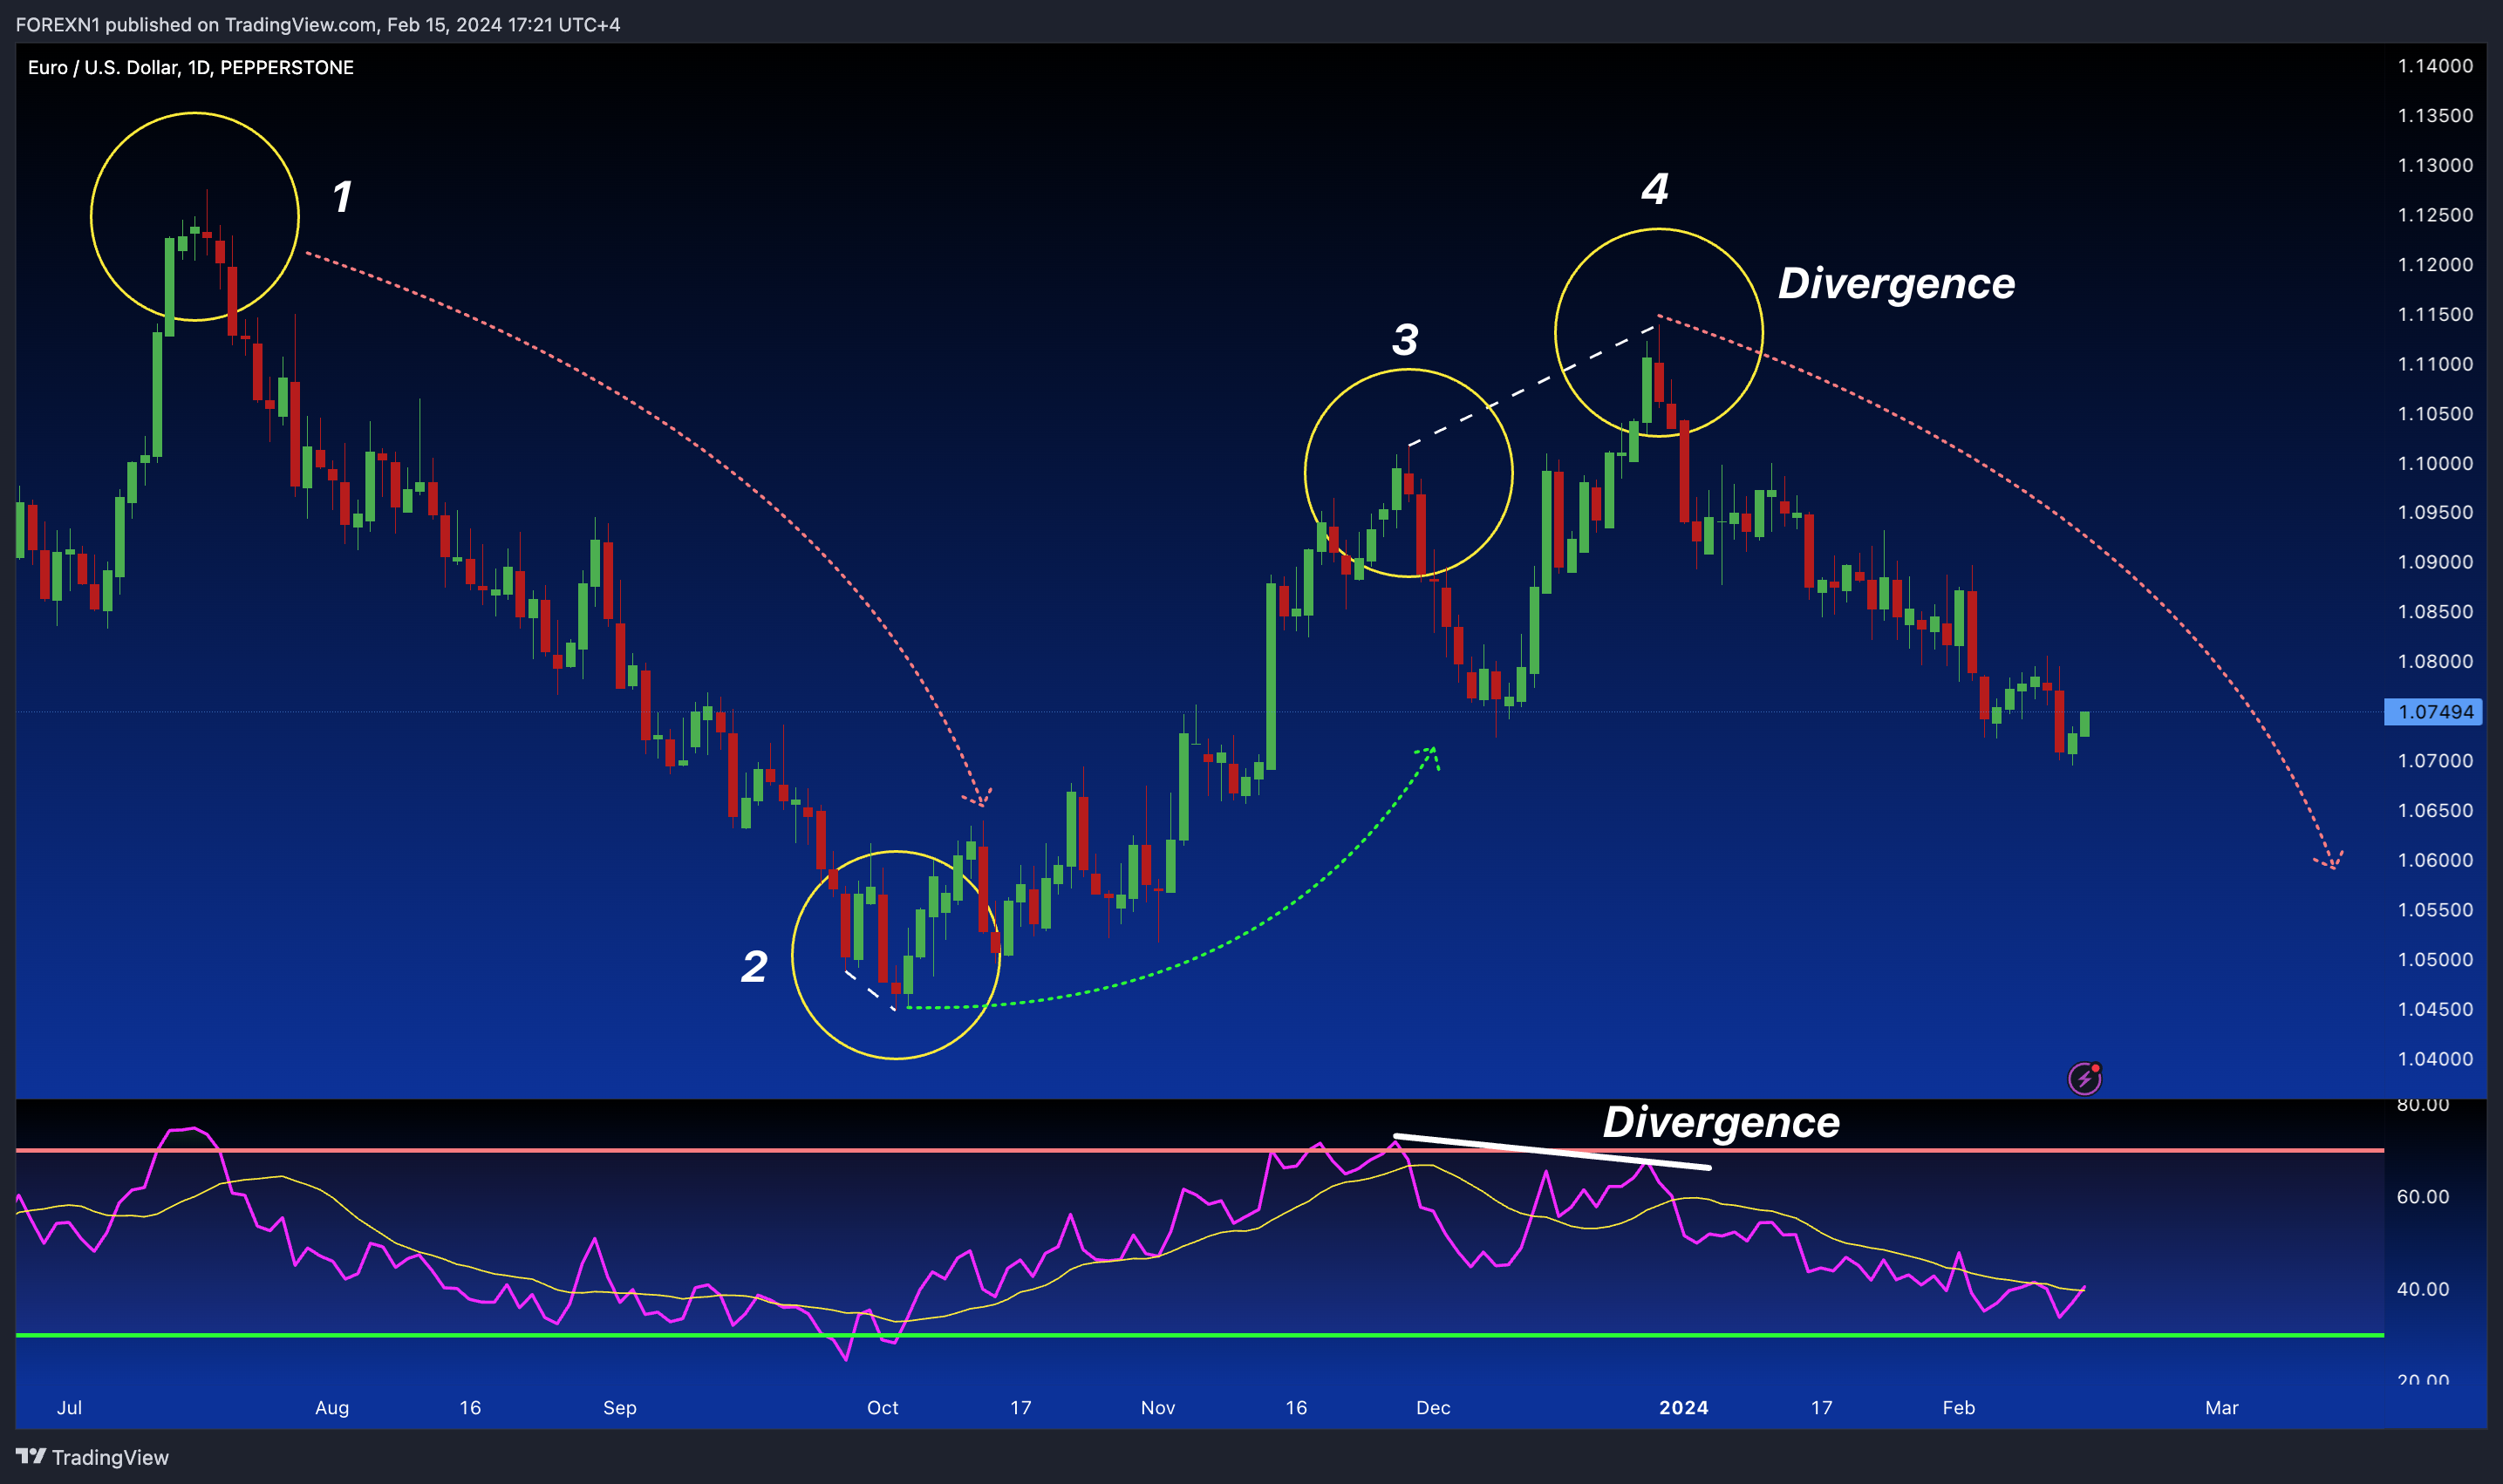Click the 1.12000 price axis label
The width and height of the screenshot is (2503, 1484).
pyautogui.click(x=2435, y=264)
